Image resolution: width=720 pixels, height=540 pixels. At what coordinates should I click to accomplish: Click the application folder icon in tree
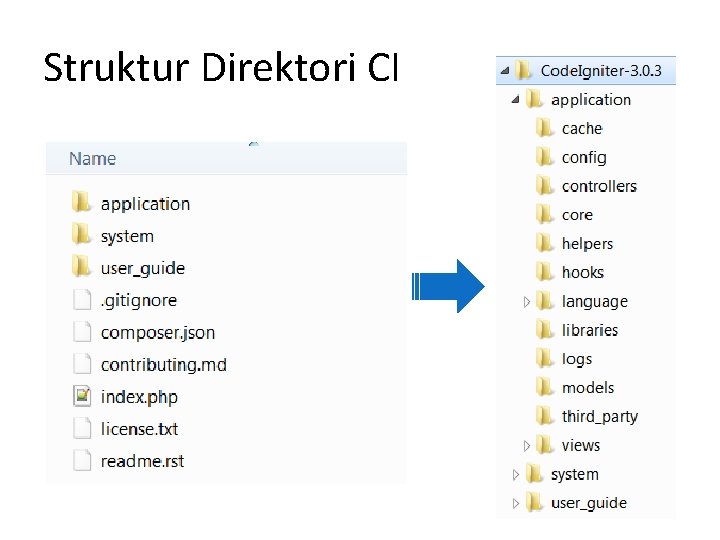pyautogui.click(x=534, y=99)
